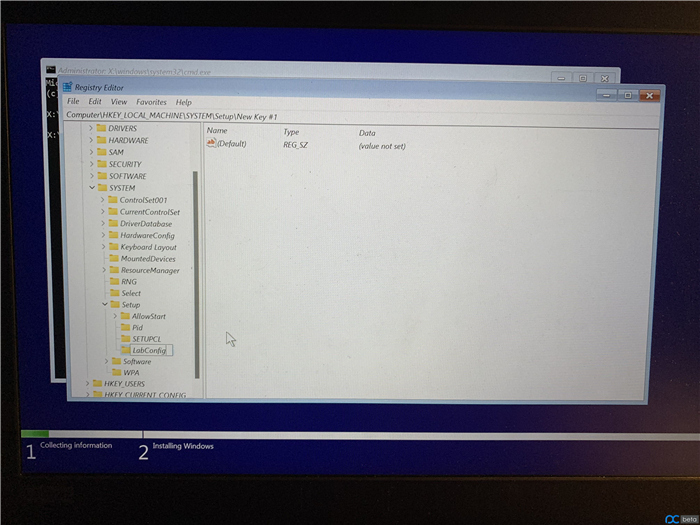This screenshot has width=700, height=525.
Task: Select the SYSTEM folder icon
Action: pos(102,188)
